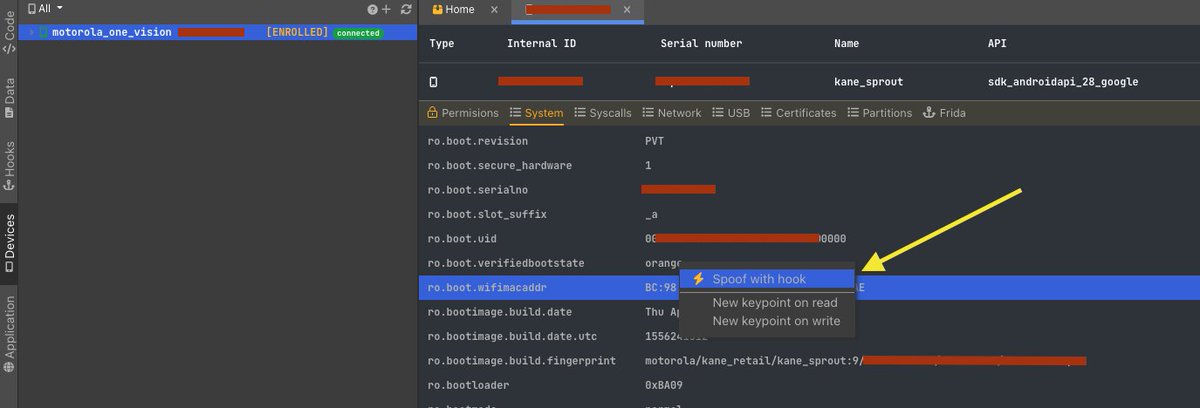Screen dimensions: 1200x408
Task: Select the Devices side panel
Action: point(9,242)
